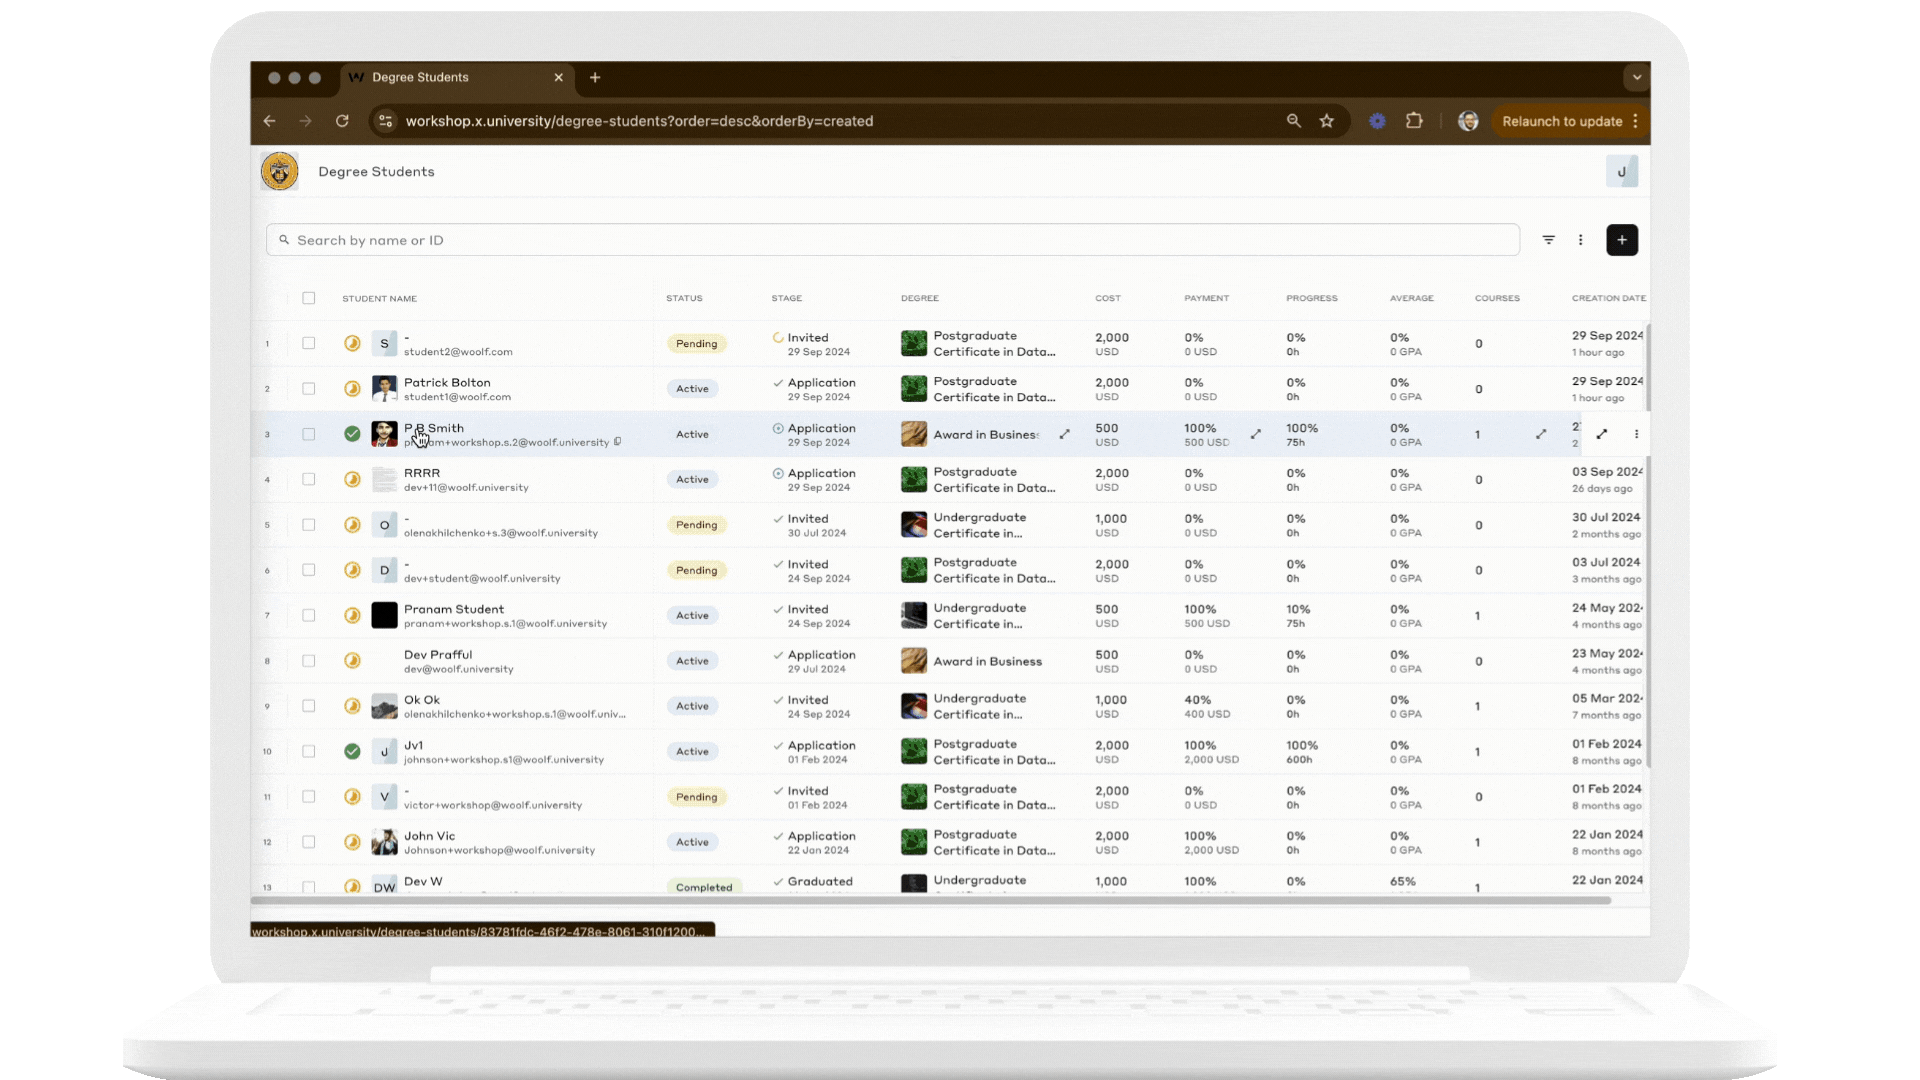Screen dimensions: 1920x1080
Task: Open the three-dot options menu near filter
Action: (1580, 240)
